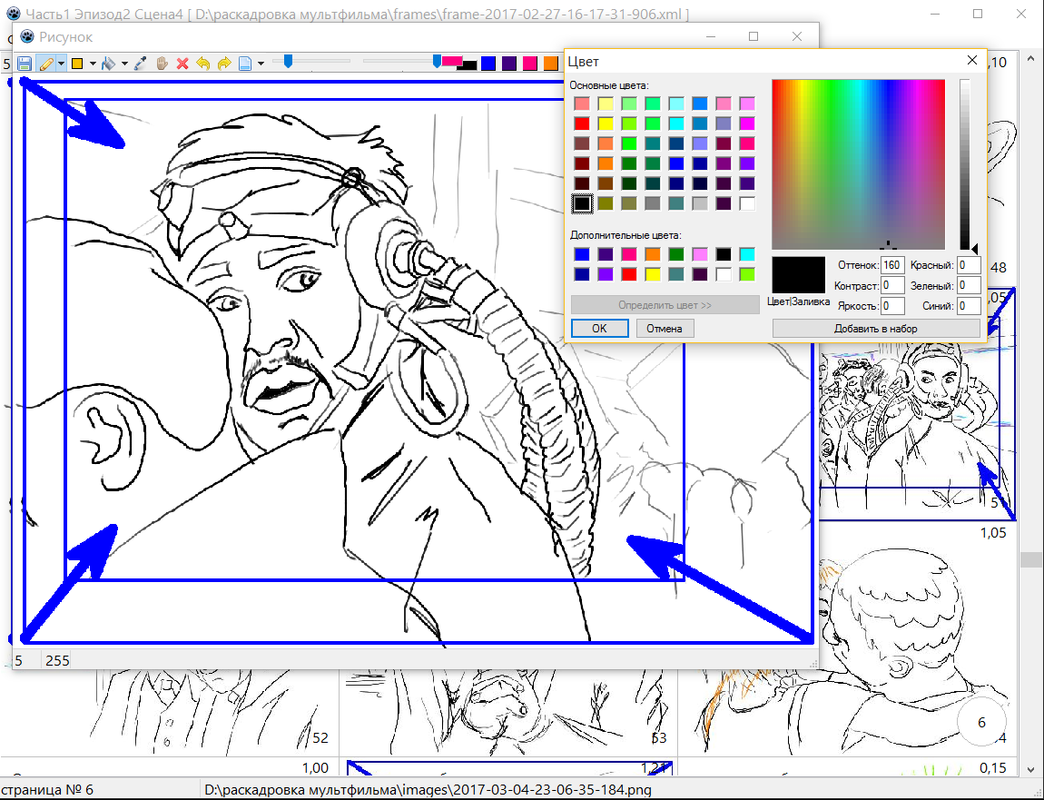Screen dimensions: 1044x800
Task: Expand the rectangle shape dropdown arrow
Action: pos(93,63)
